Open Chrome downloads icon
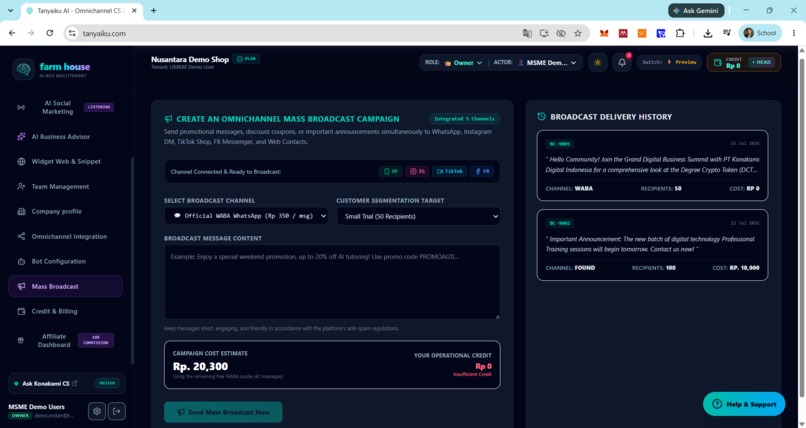Viewport: 806px width, 428px height. (708, 33)
